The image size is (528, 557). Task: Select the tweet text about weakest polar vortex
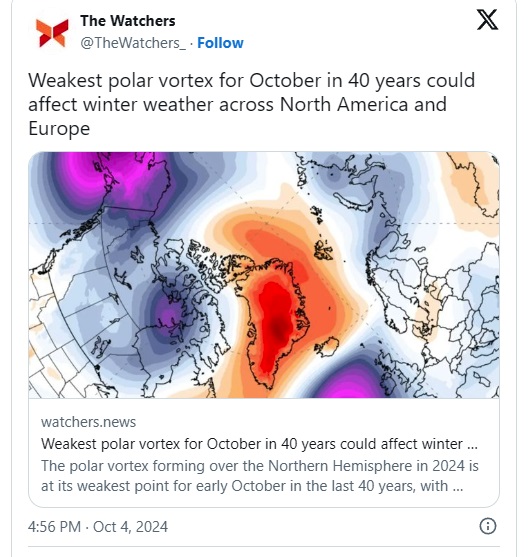pyautogui.click(x=252, y=104)
